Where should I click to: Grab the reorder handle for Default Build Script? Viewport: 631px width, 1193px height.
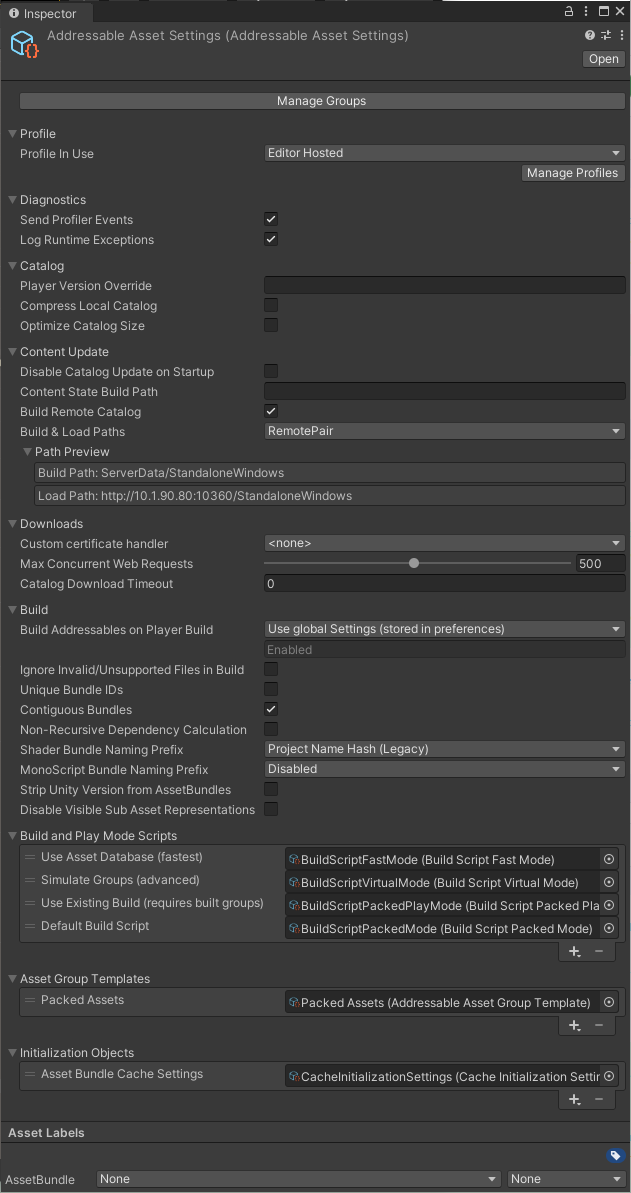[x=30, y=926]
